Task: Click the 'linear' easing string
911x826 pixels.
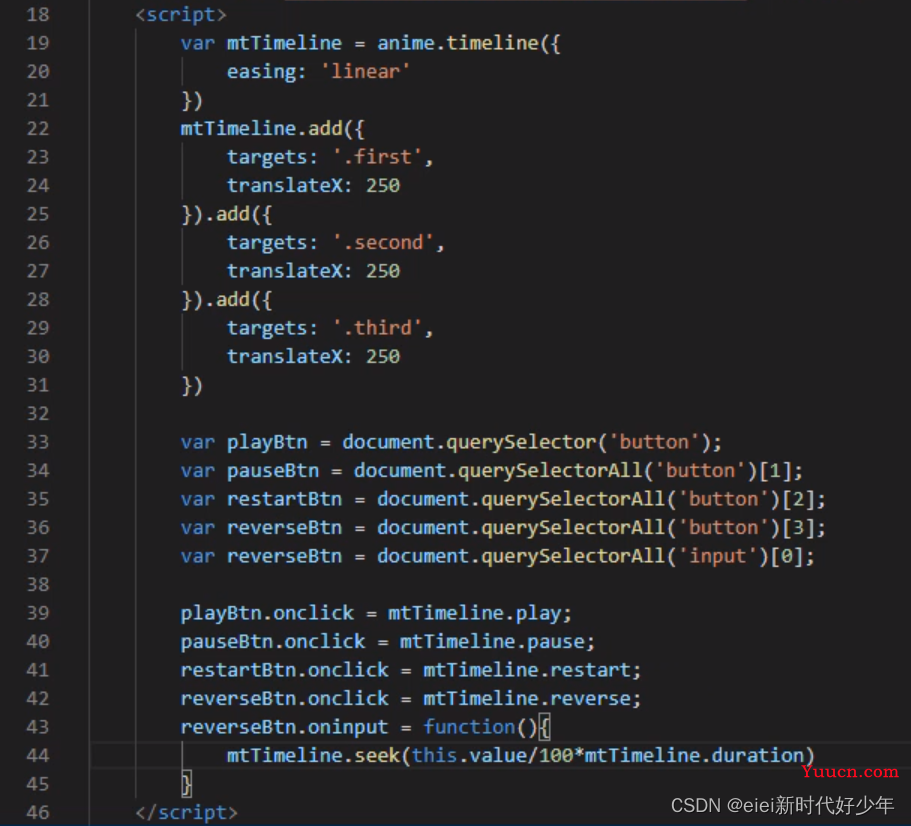Action: click(365, 71)
